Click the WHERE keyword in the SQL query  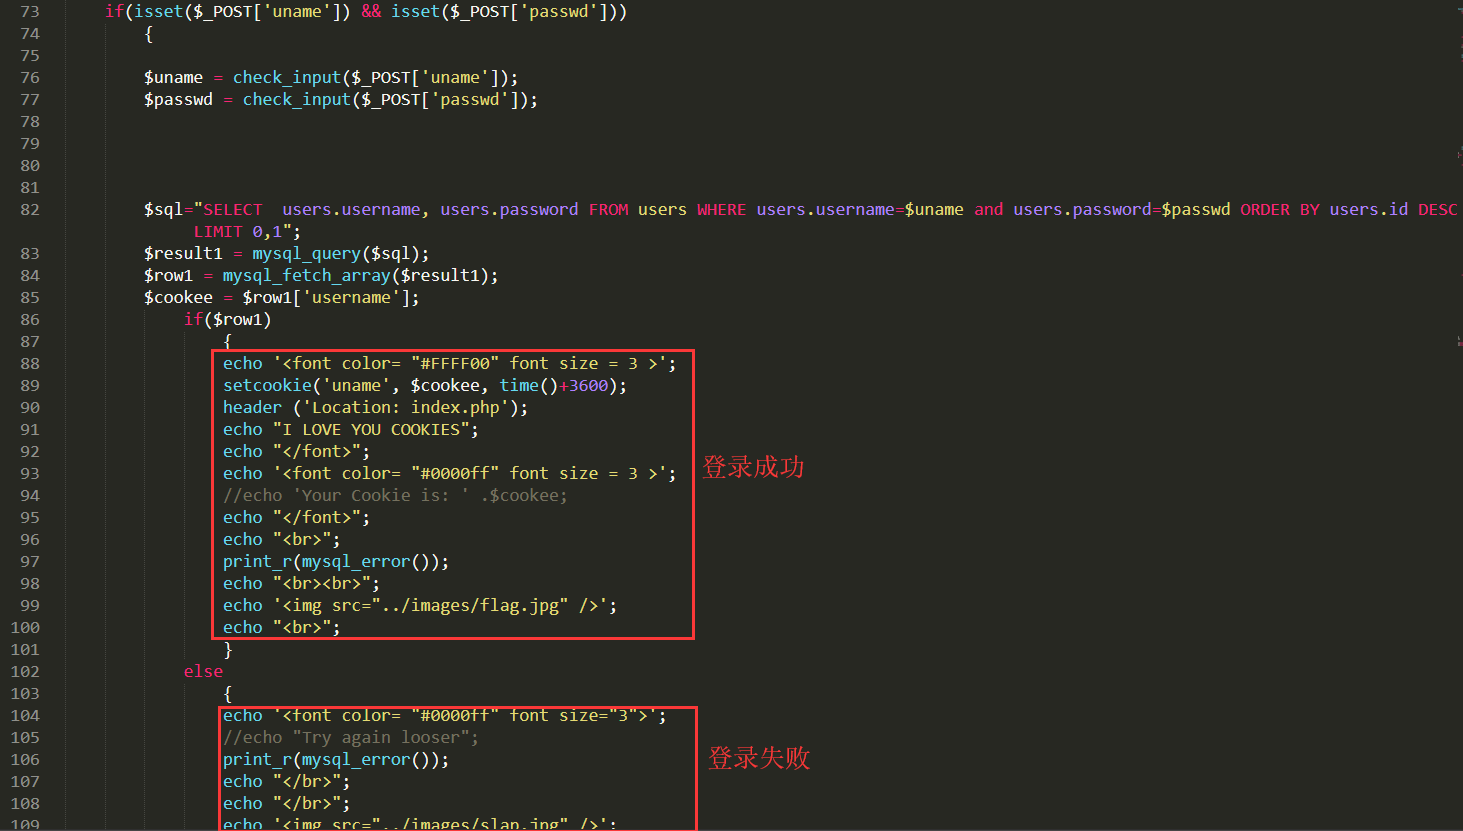[721, 210]
